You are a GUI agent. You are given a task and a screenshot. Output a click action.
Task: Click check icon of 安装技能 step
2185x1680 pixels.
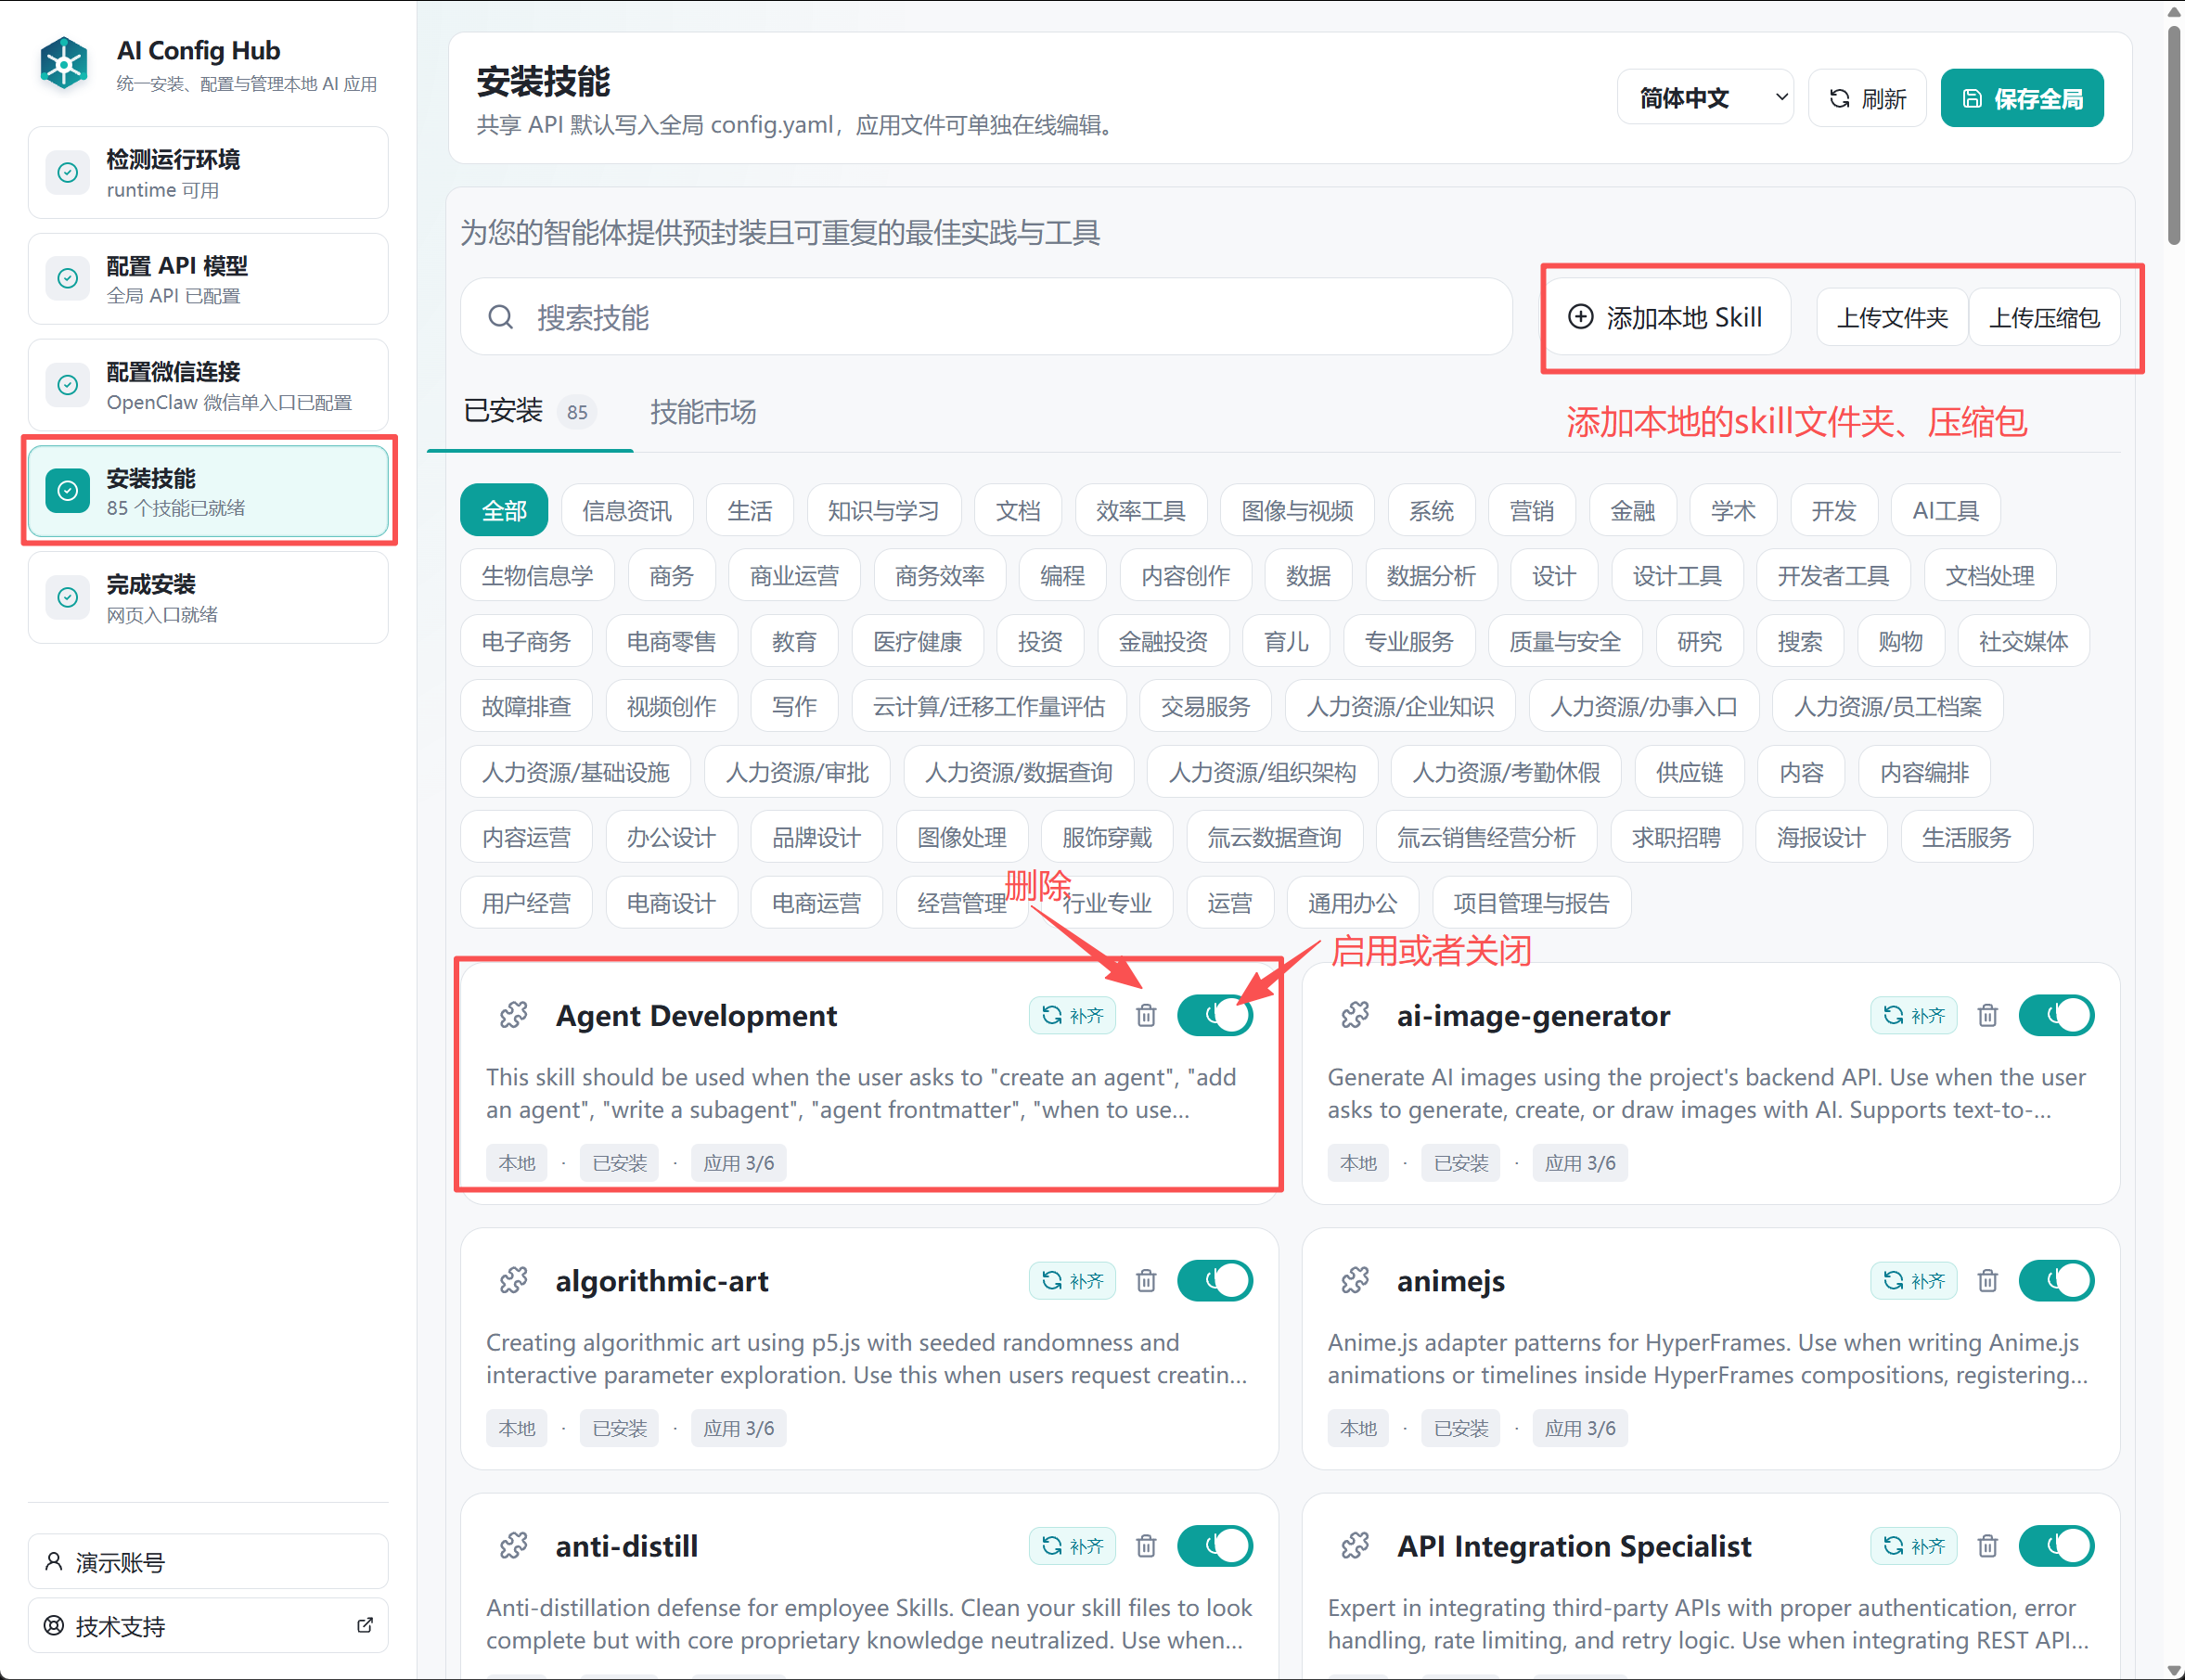tap(68, 491)
